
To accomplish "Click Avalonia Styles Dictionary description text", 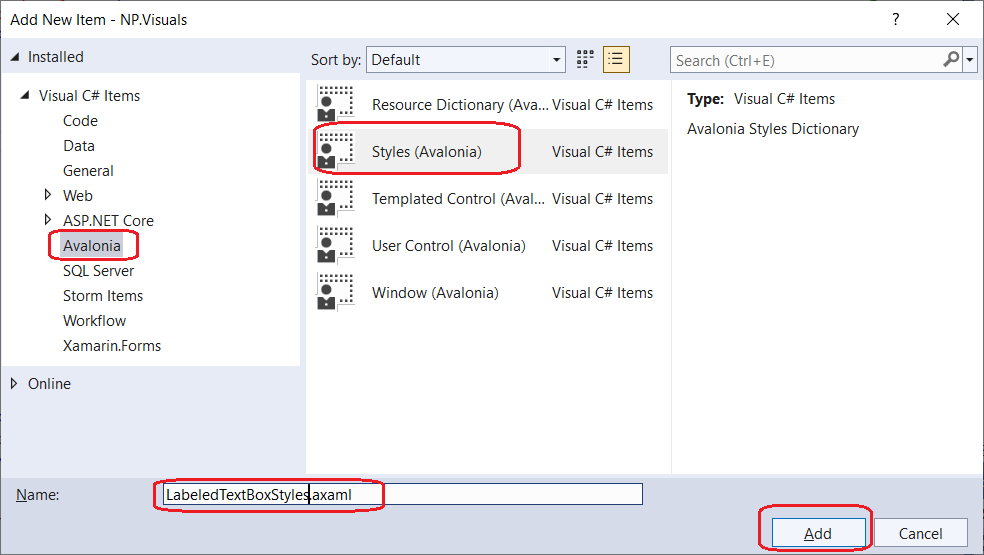I will click(773, 129).
